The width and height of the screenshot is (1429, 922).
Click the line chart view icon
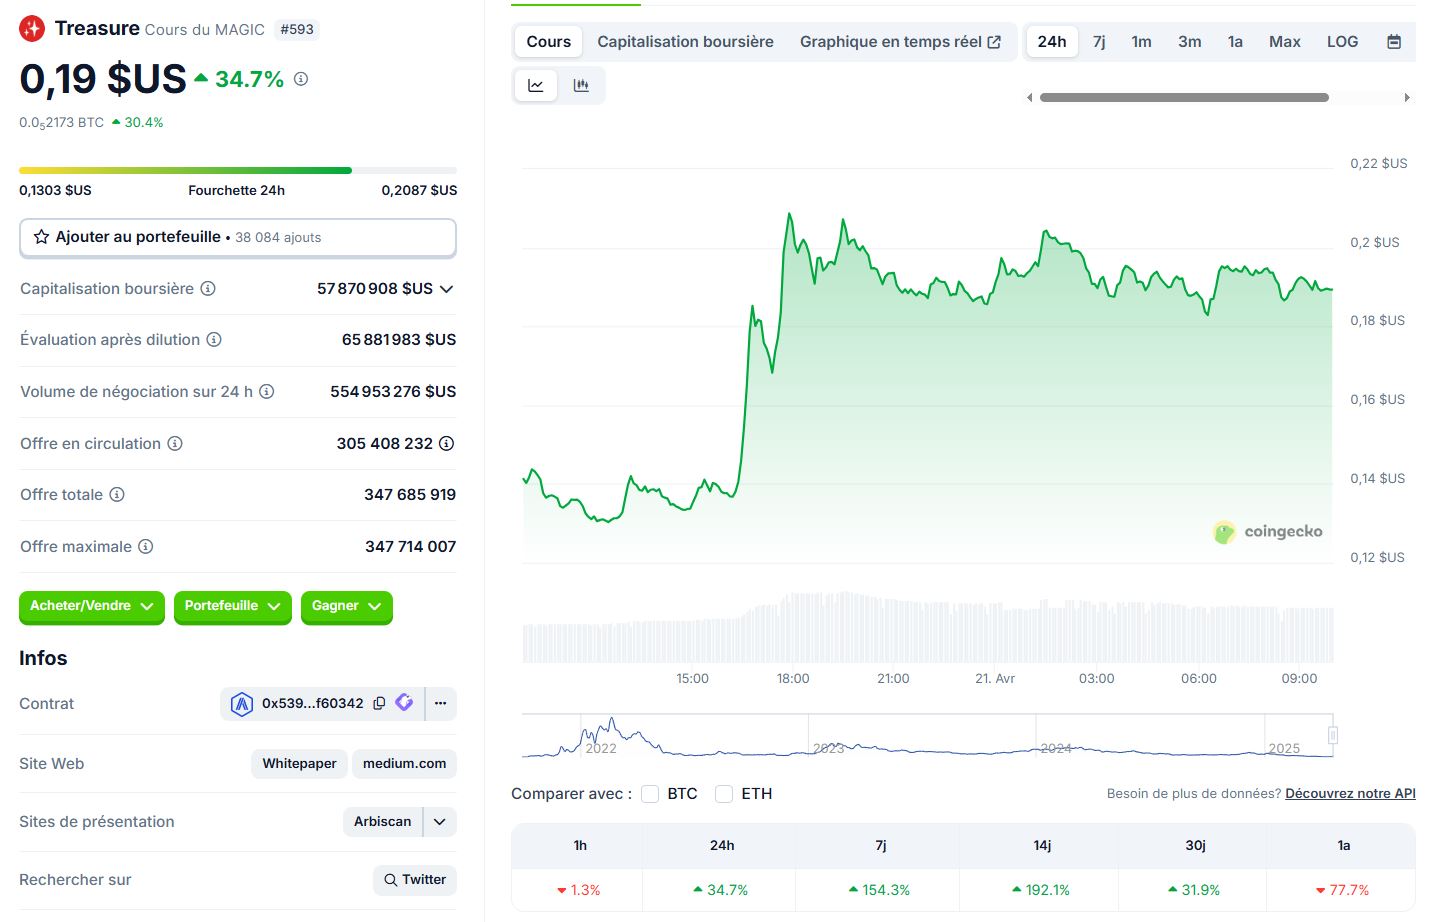point(536,86)
